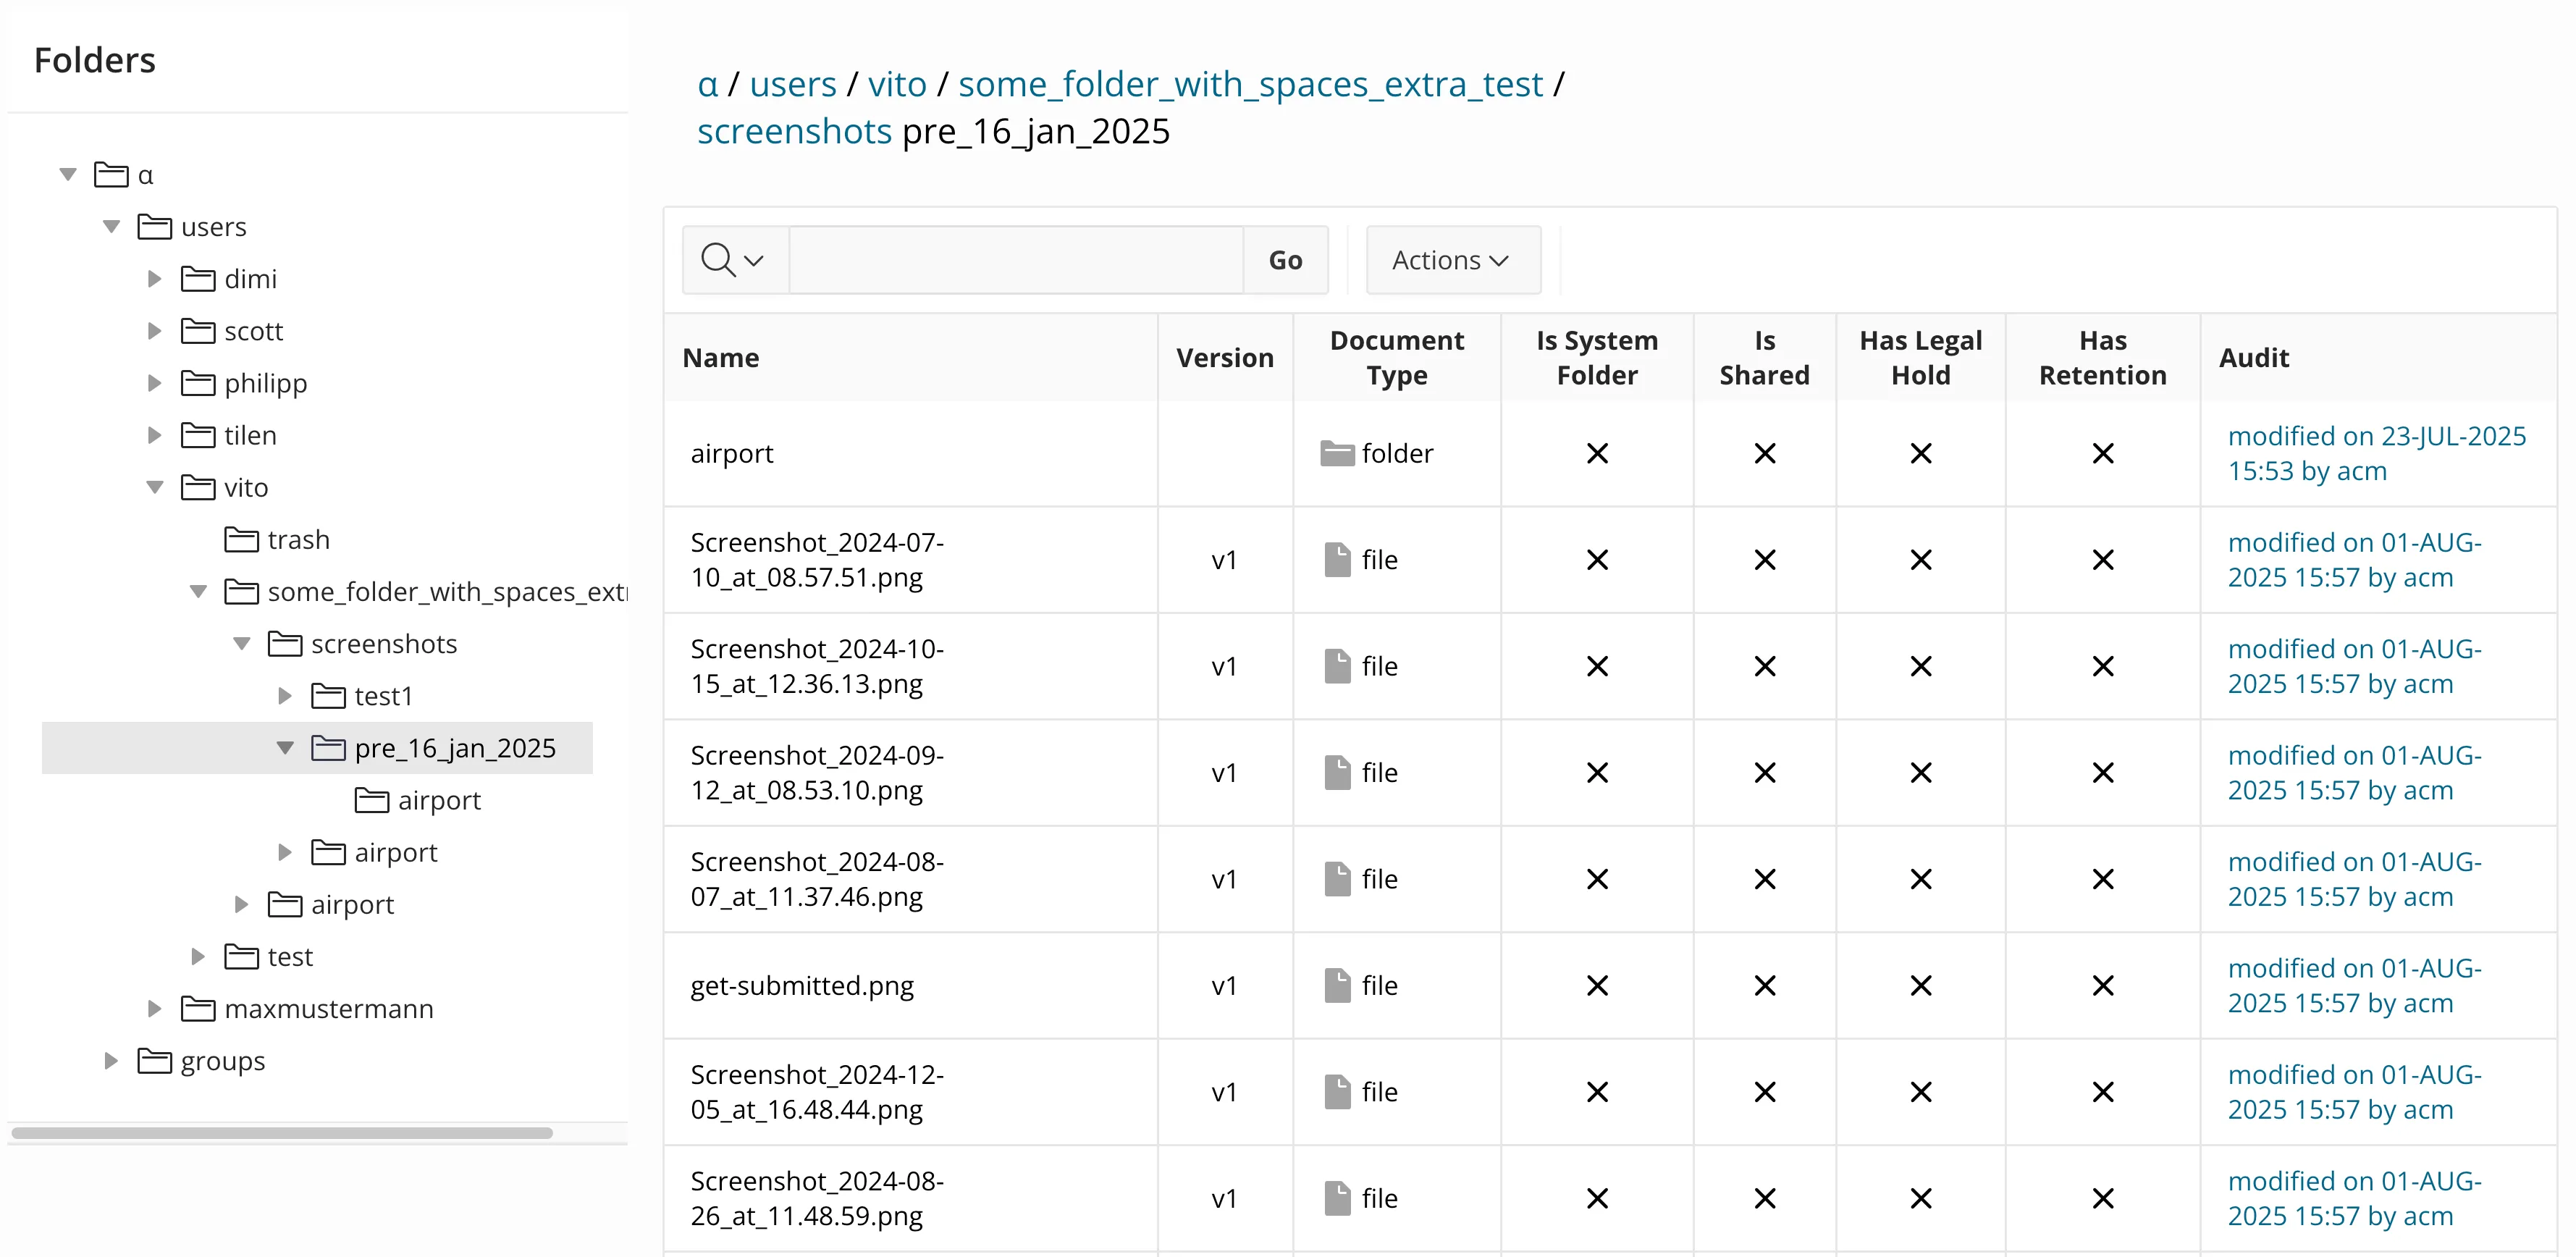This screenshot has width=2576, height=1257.
Task: Click Is Shared X mark for airport
Action: tap(1764, 454)
